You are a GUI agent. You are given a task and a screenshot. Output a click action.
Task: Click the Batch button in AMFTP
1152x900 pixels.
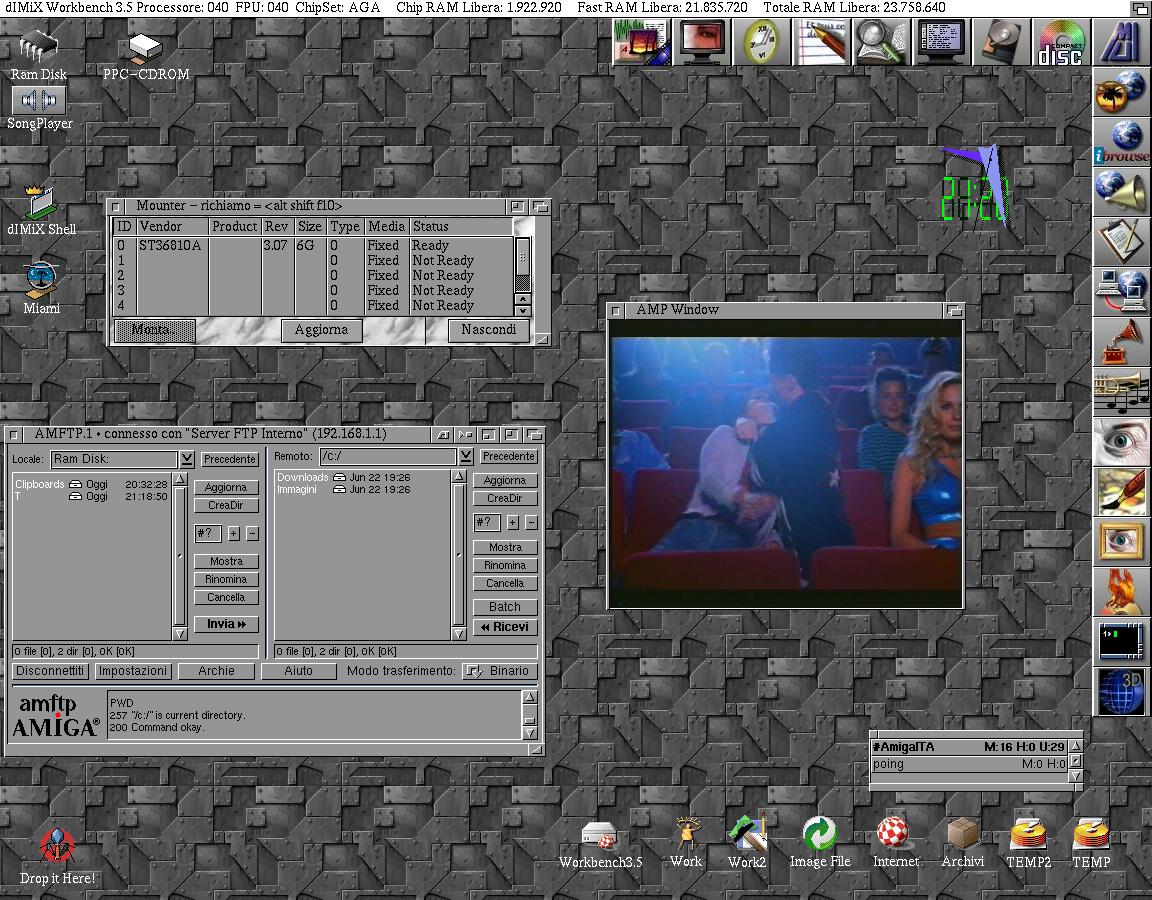pos(505,607)
